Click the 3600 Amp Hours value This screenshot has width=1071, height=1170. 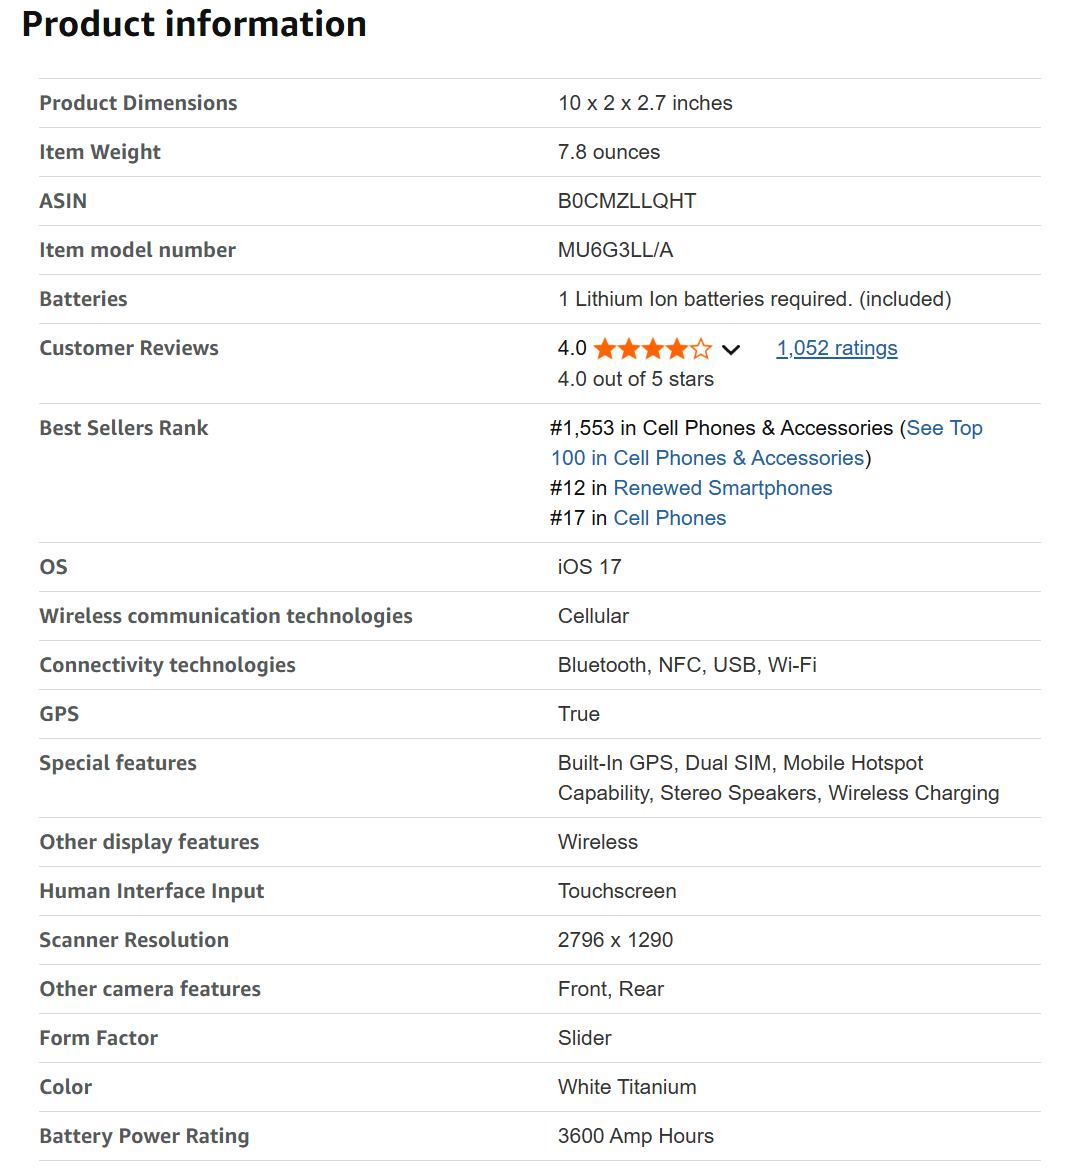pos(635,1136)
